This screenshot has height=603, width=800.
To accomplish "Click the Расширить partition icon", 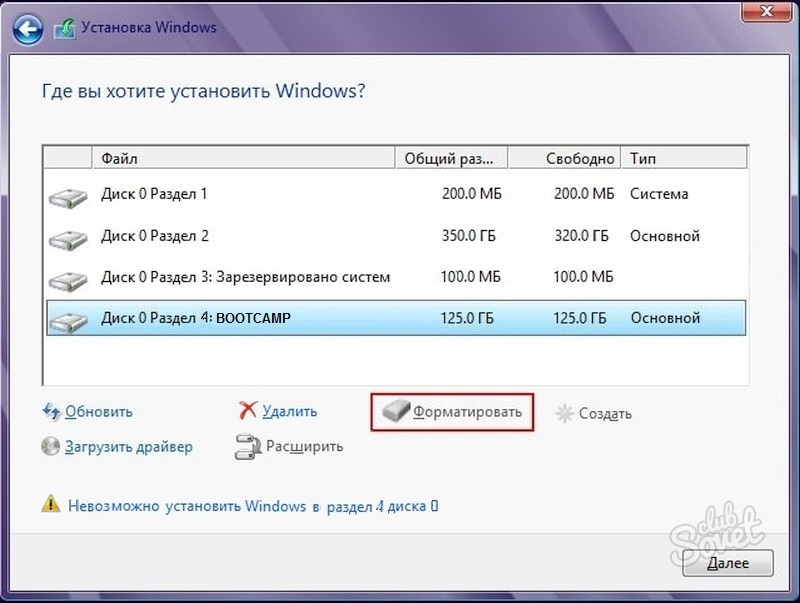I will [248, 446].
